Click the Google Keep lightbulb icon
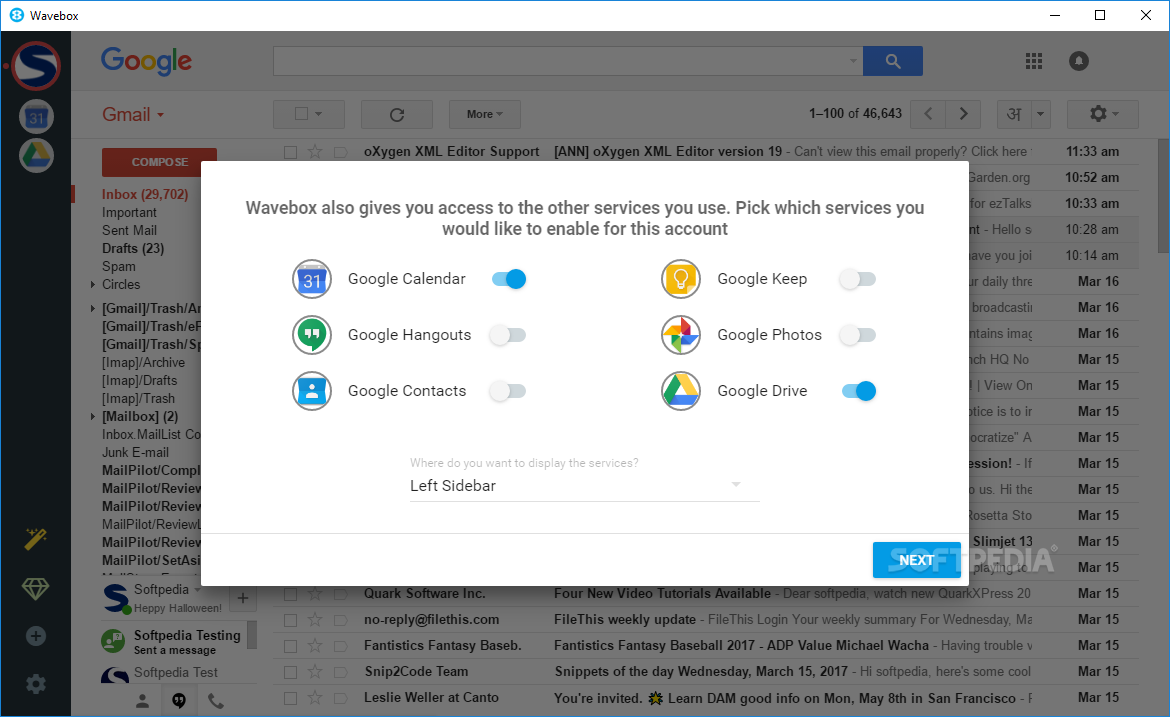1170x717 pixels. tap(681, 279)
